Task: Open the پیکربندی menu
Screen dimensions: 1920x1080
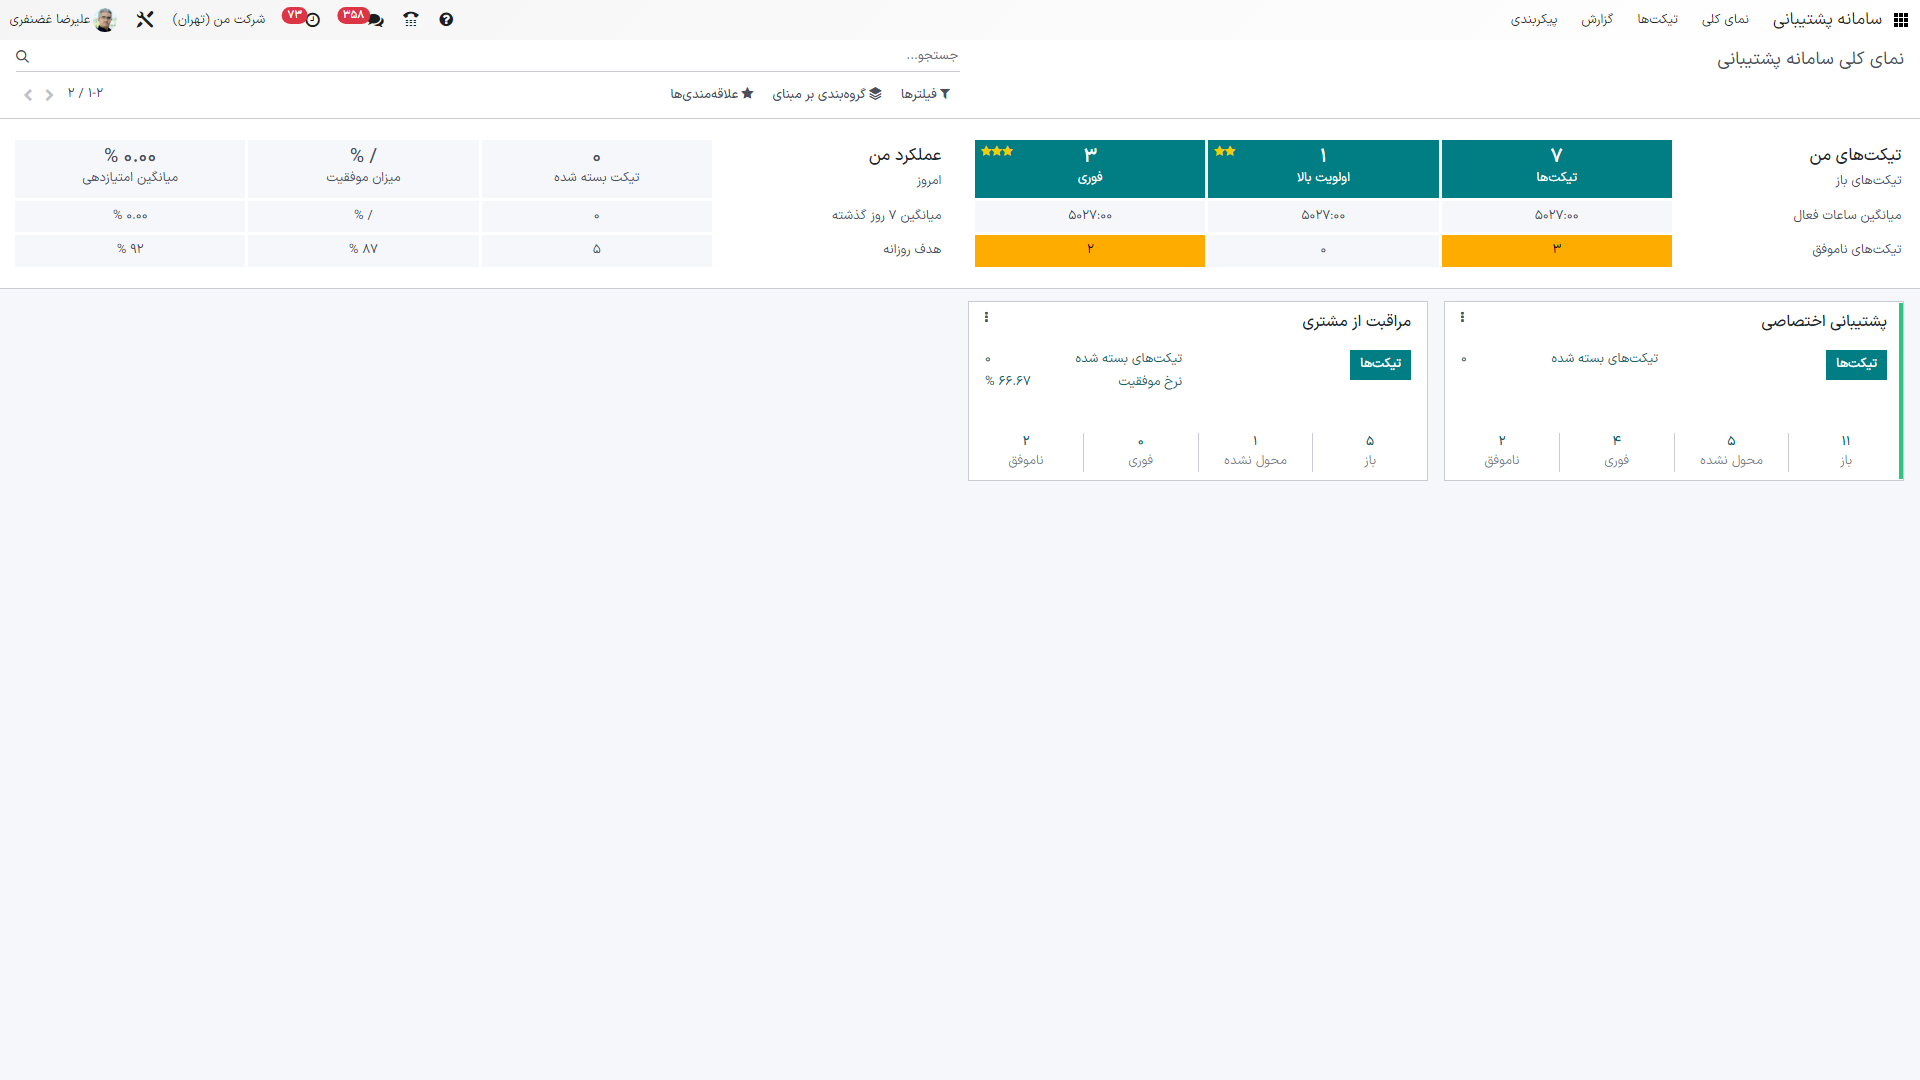Action: pos(1533,20)
